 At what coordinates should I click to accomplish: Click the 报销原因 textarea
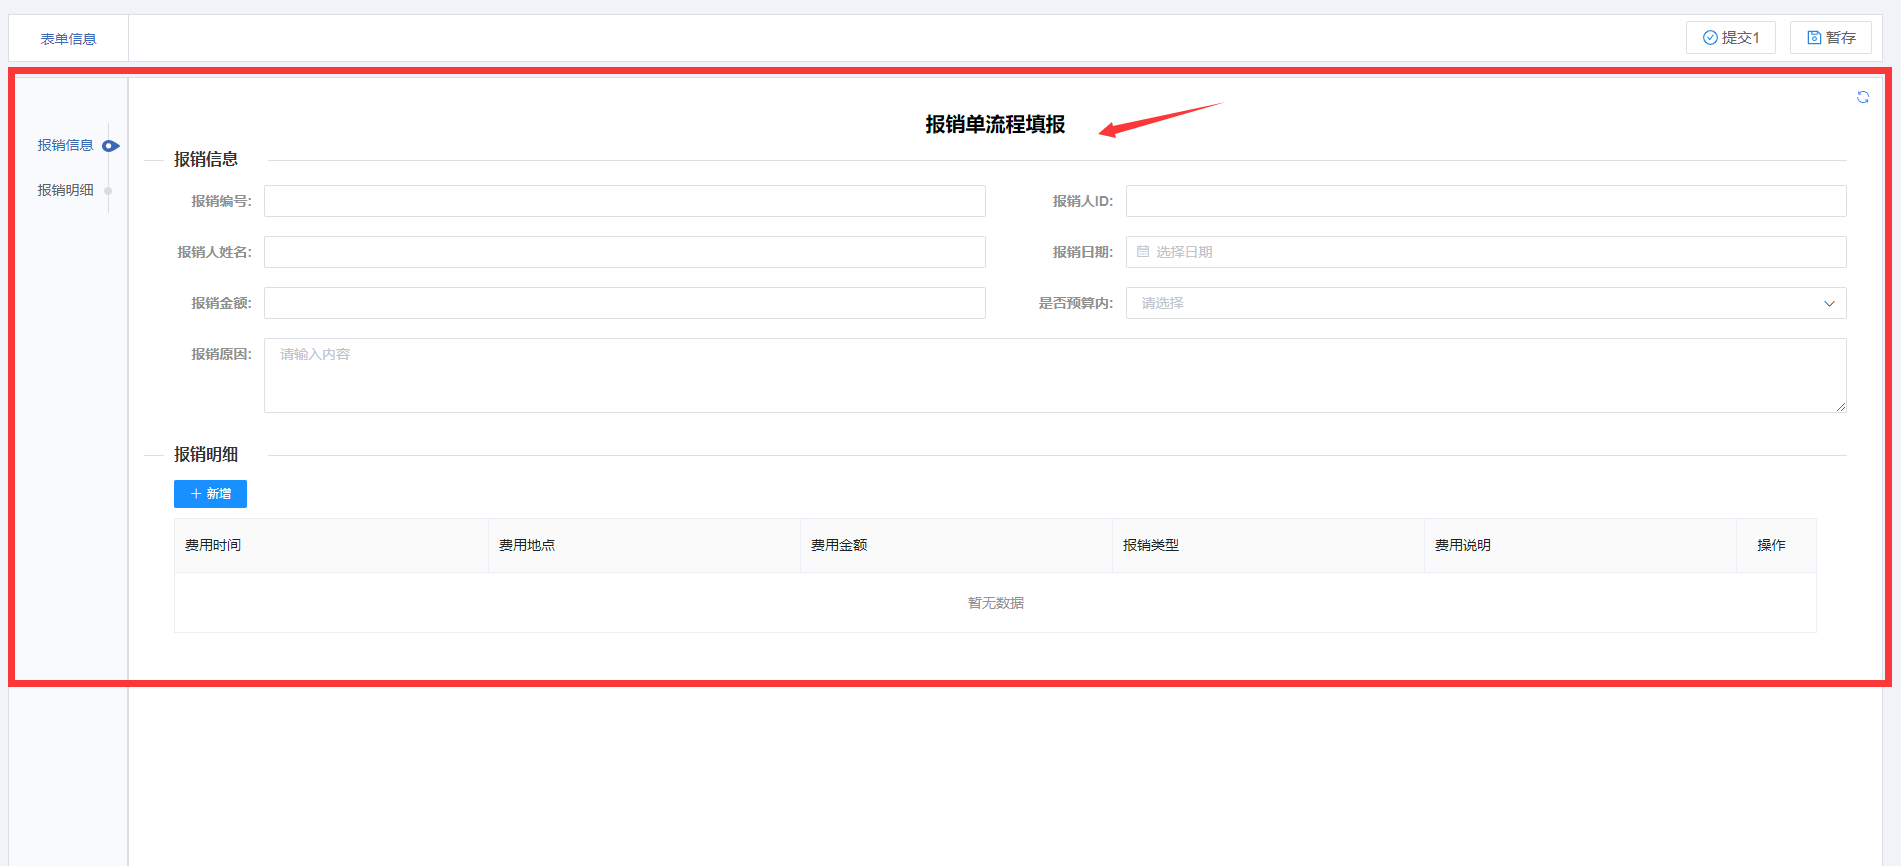[x=1054, y=375]
